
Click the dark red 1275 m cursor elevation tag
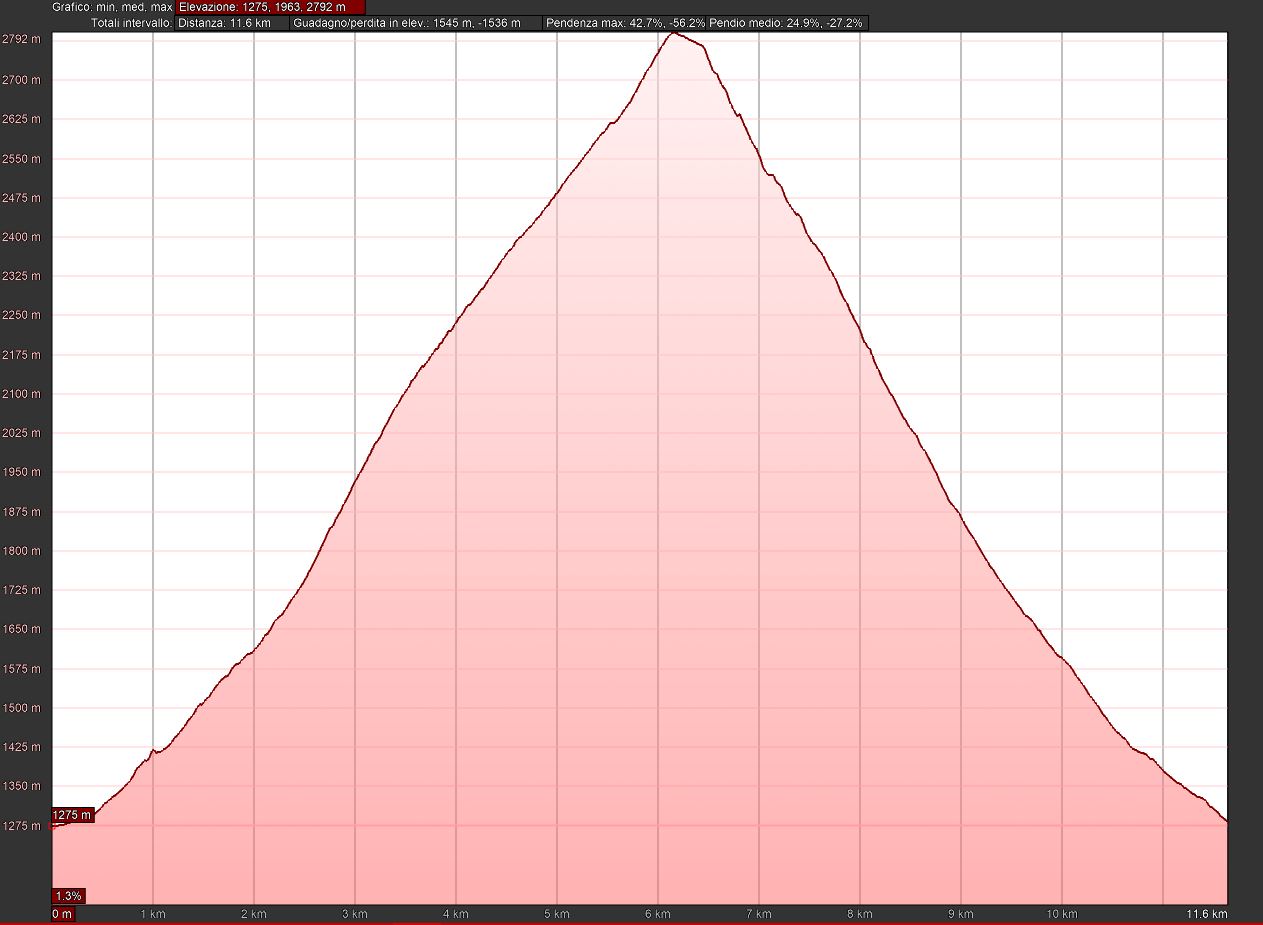(72, 815)
